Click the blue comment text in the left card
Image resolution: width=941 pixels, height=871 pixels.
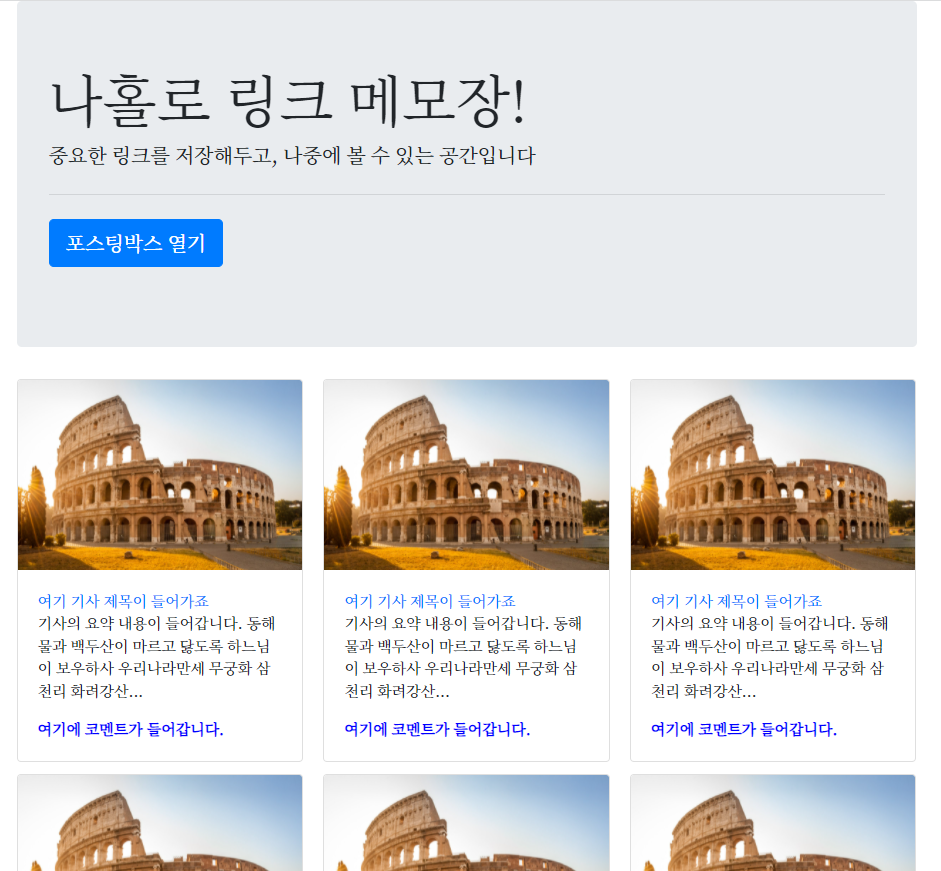(130, 729)
